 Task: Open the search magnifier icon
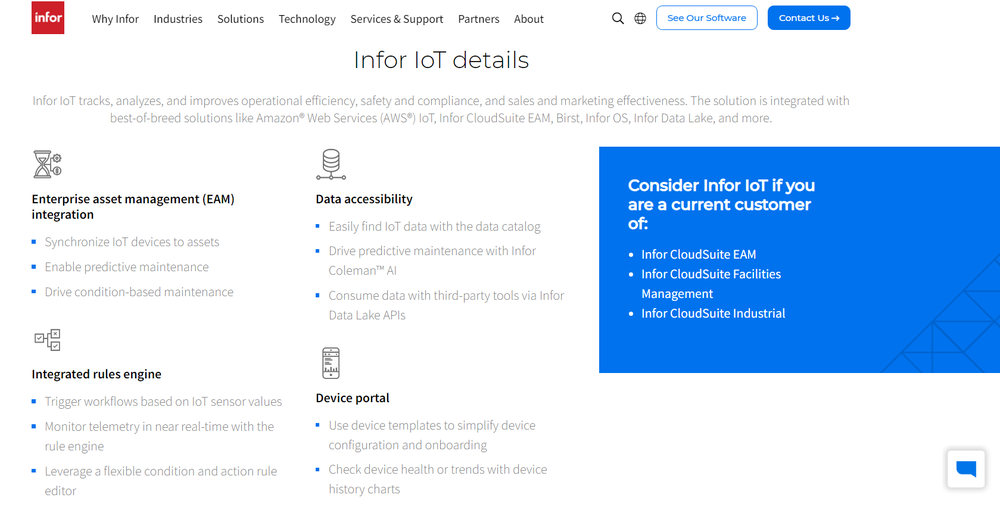[x=617, y=19]
